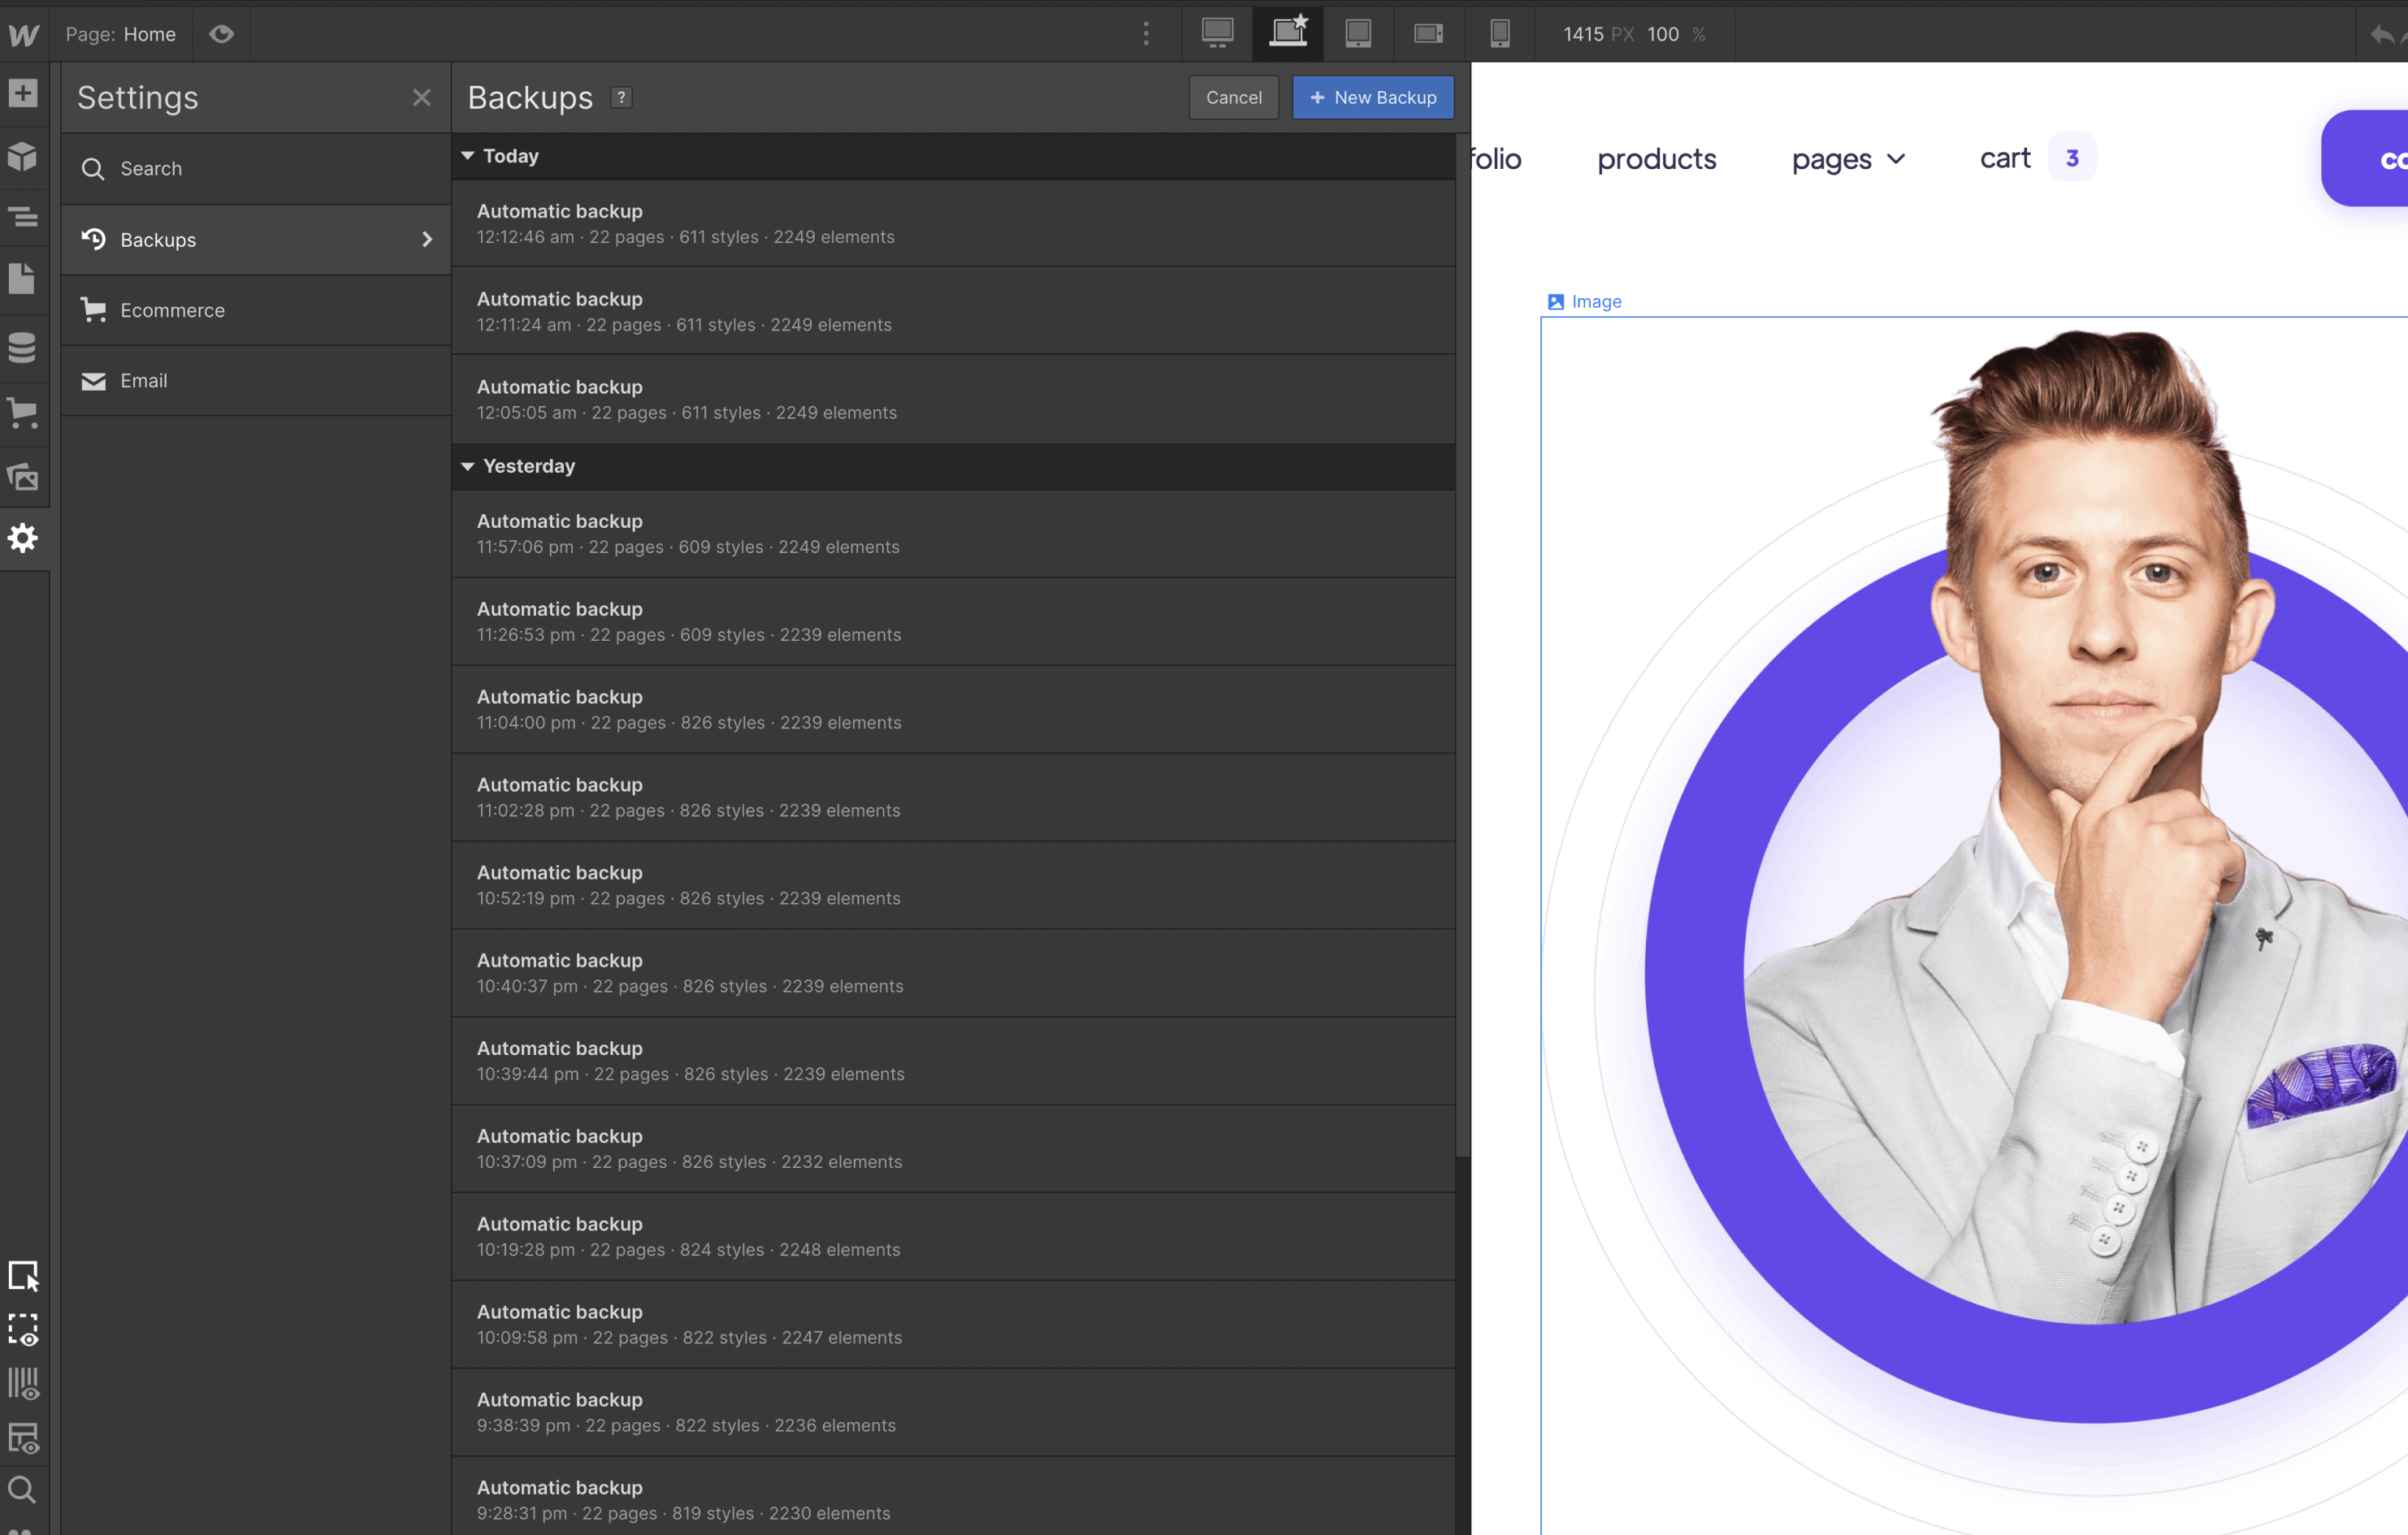Viewport: 2408px width, 1535px height.
Task: Open the pages dropdown in site nav
Action: (x=1848, y=159)
